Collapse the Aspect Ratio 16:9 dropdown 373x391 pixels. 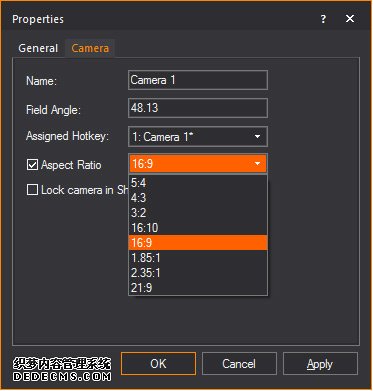coord(198,164)
